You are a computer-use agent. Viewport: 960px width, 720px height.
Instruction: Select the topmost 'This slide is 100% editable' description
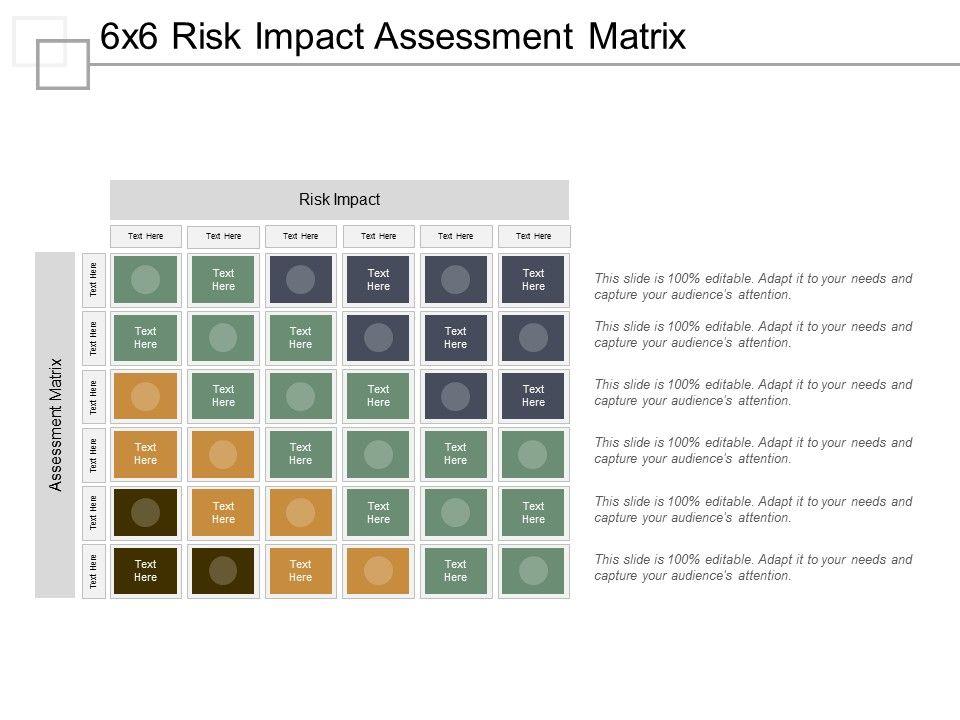point(753,286)
